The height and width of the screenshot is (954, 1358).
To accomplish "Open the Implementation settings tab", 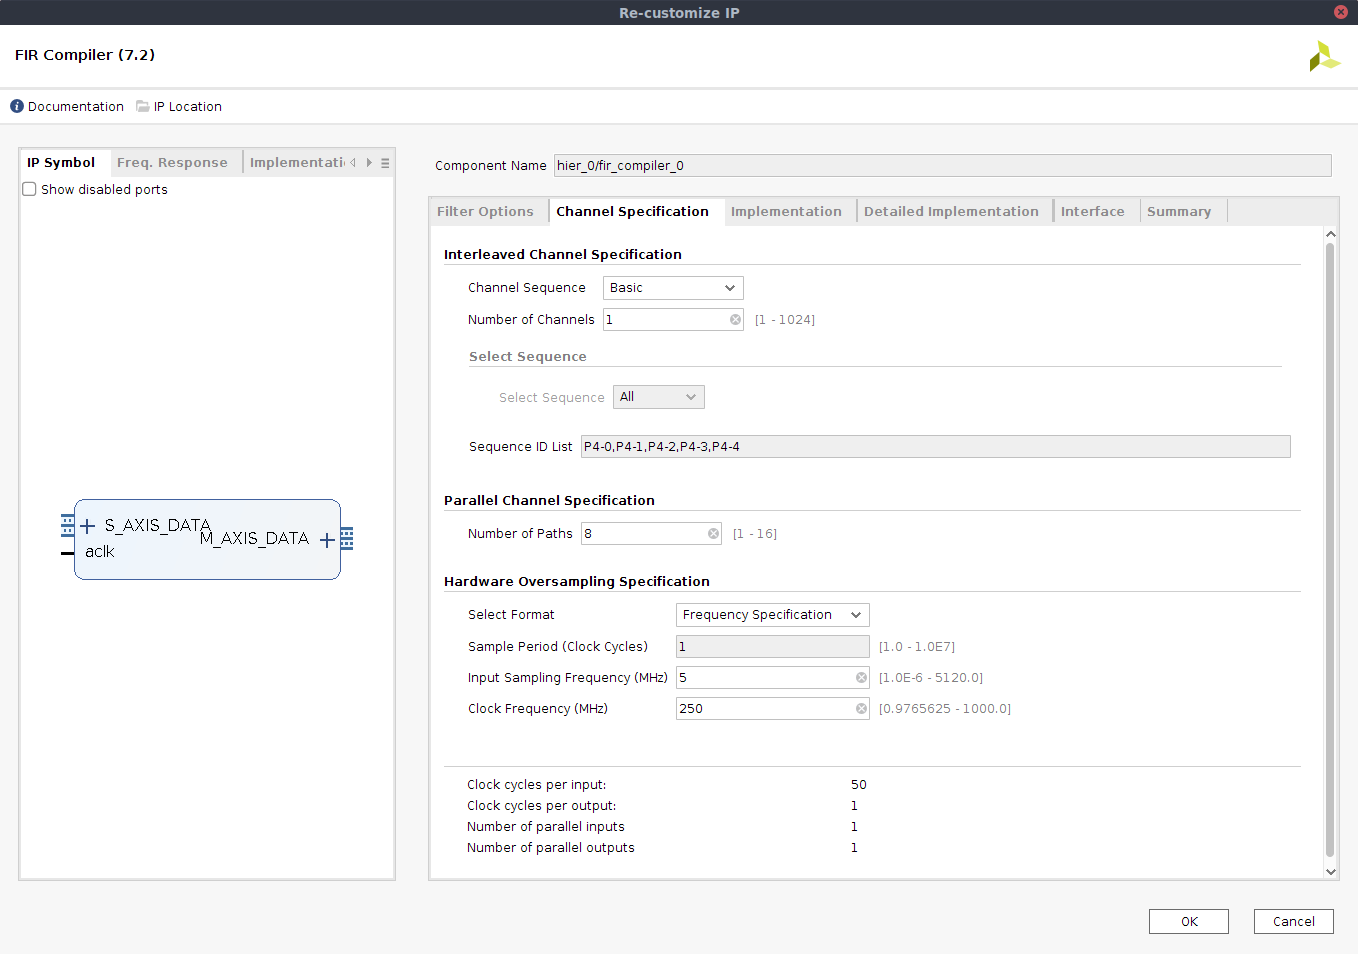I will point(786,212).
